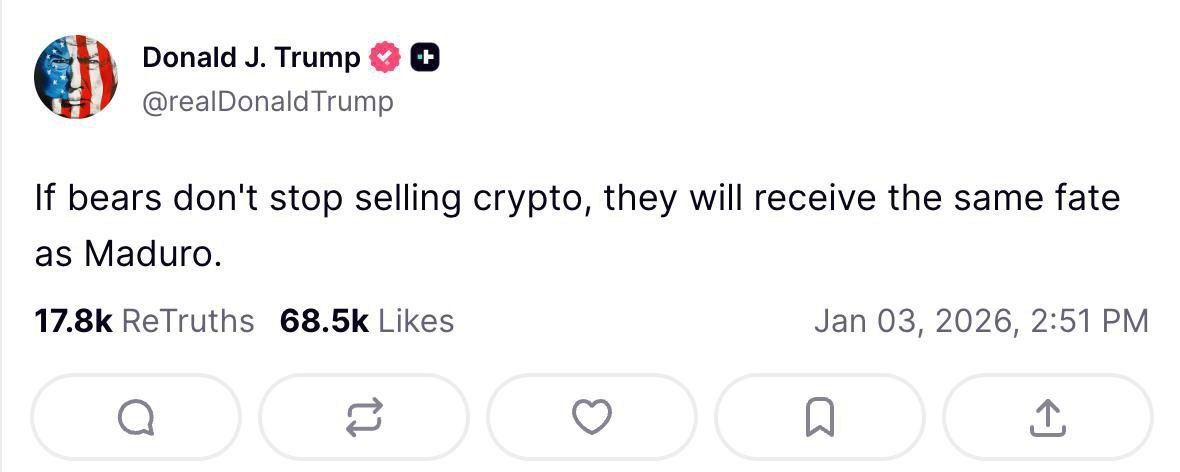The image size is (1180, 472).
Task: View the 68.5k Likes list
Action: [x=367, y=321]
